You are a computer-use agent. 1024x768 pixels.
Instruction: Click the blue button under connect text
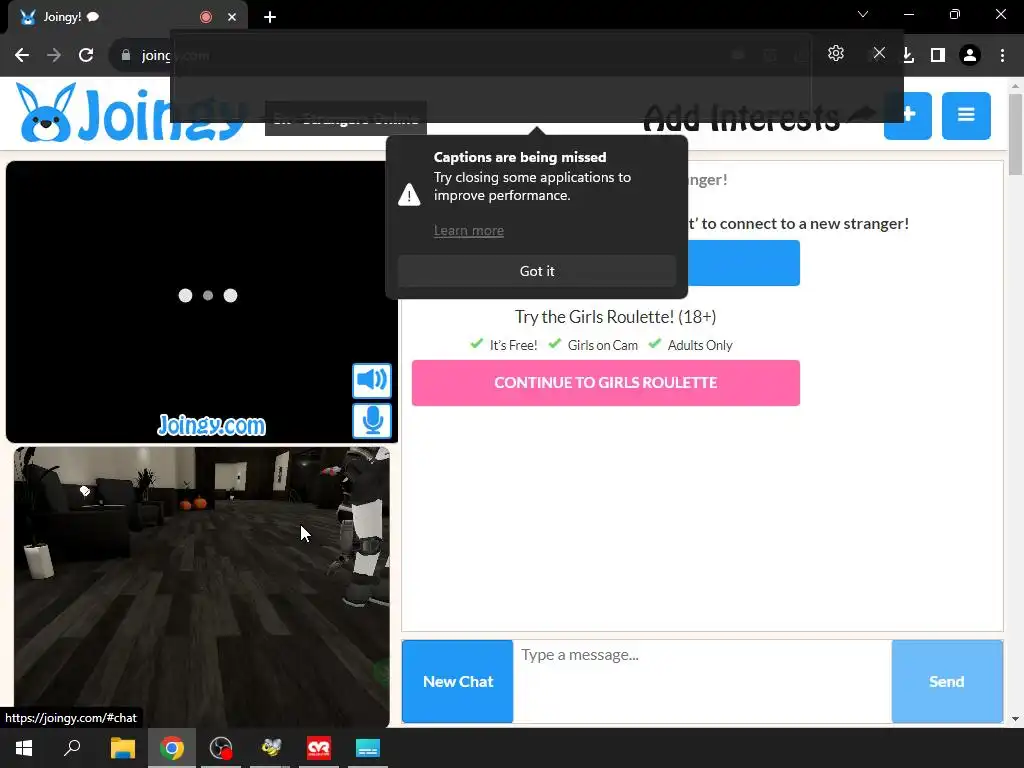click(x=743, y=263)
